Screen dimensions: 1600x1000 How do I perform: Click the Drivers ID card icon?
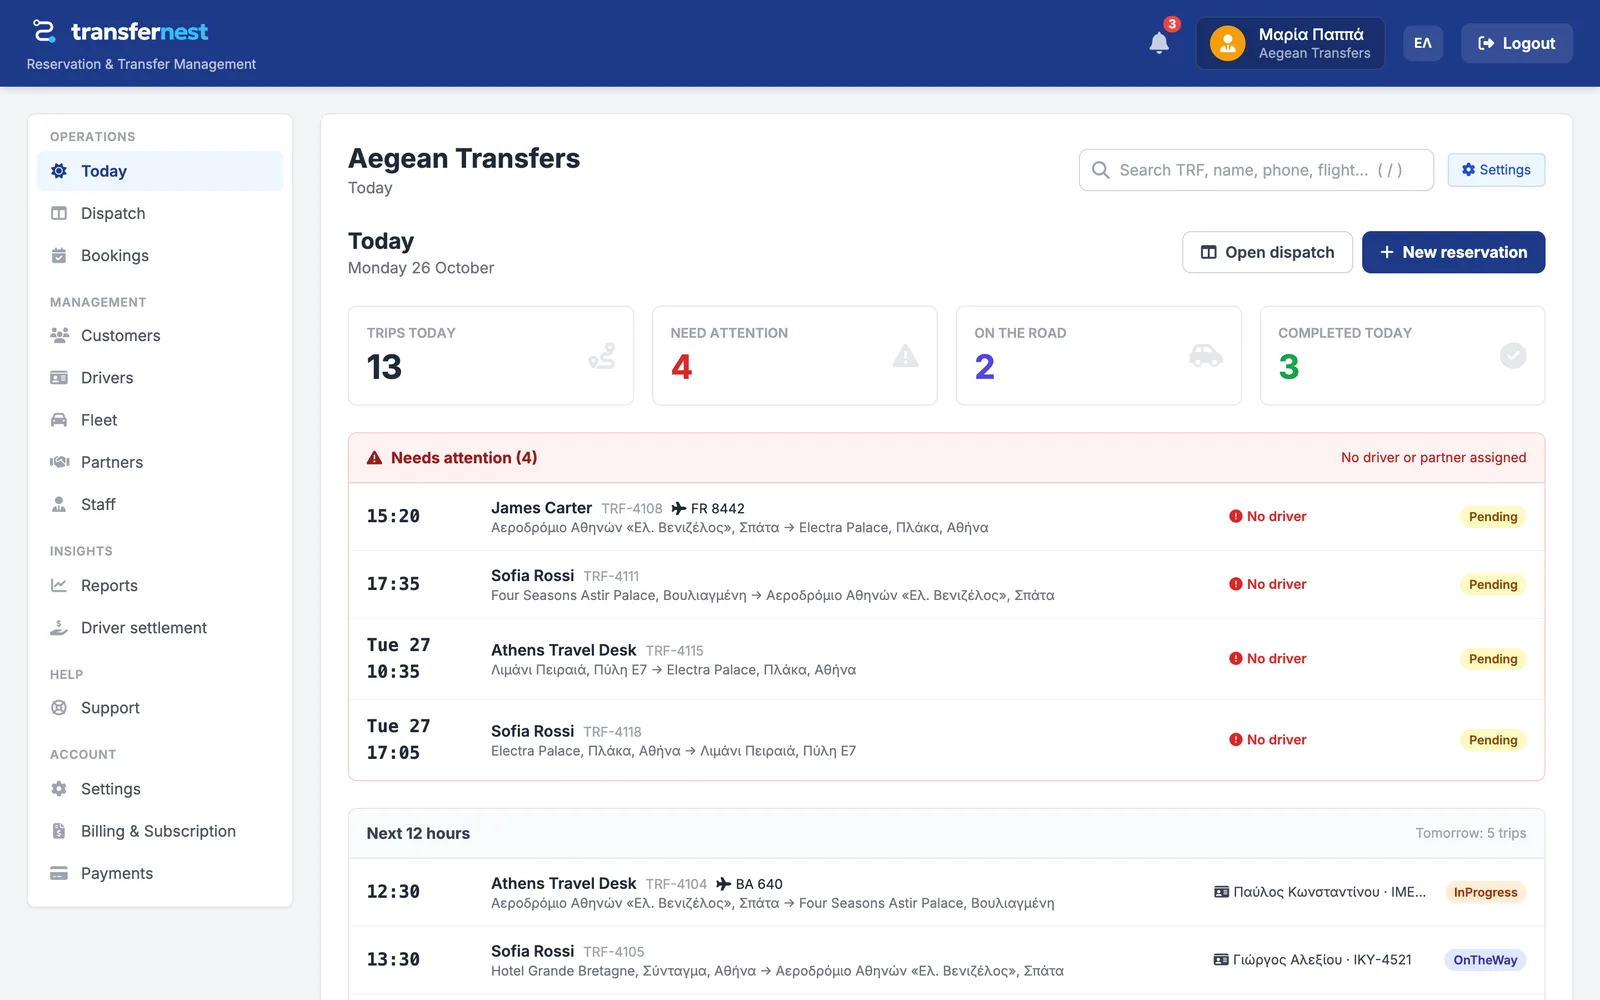pos(59,377)
